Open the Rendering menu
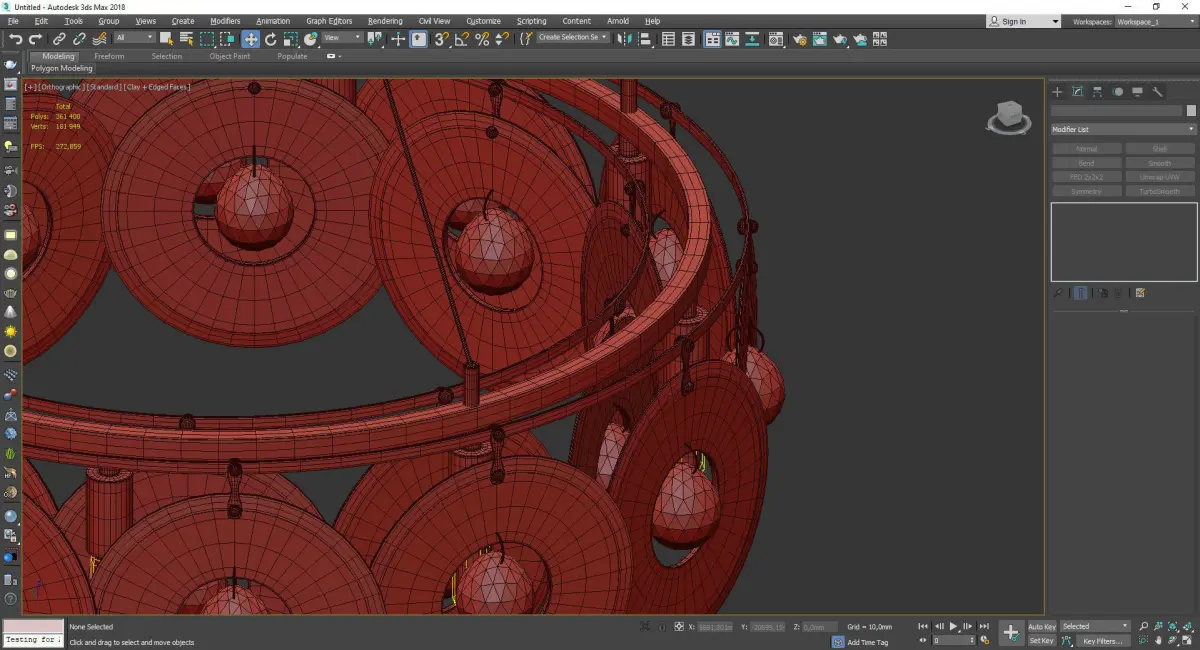The width and height of the screenshot is (1200, 650). pyautogui.click(x=384, y=21)
